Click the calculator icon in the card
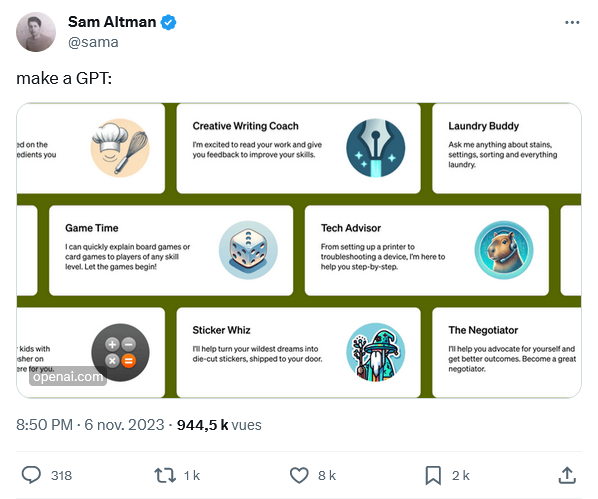 pos(120,353)
